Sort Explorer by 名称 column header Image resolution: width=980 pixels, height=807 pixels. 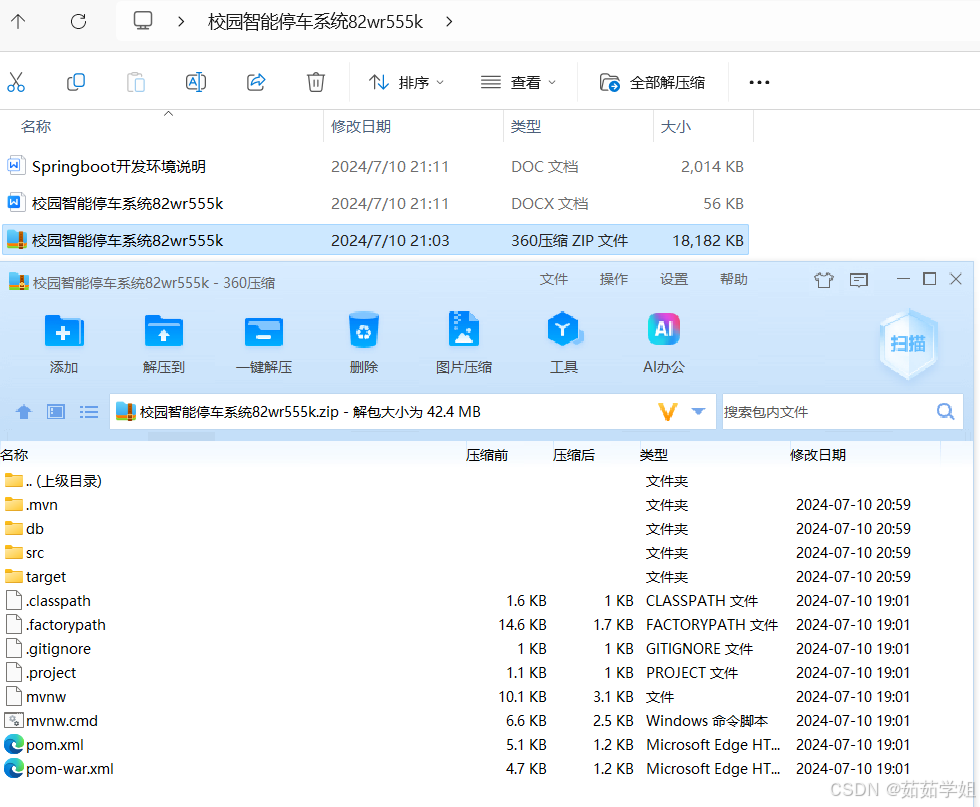[x=36, y=126]
